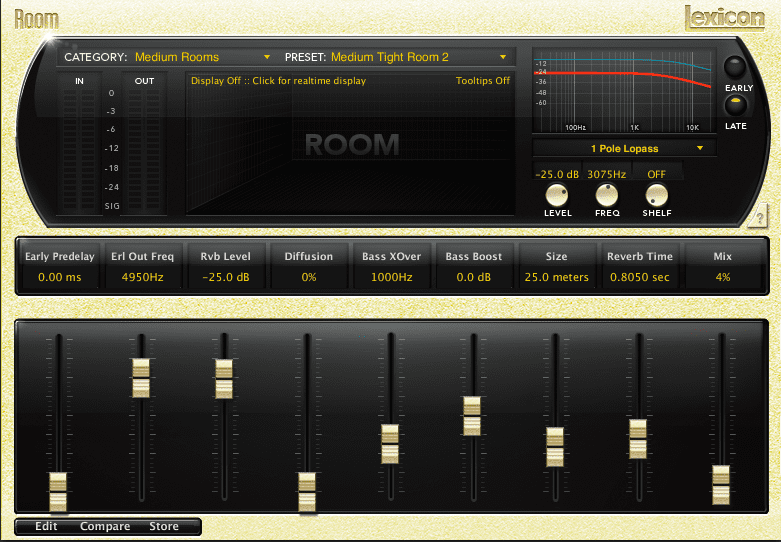This screenshot has height=542, width=781.
Task: Click the Reverb Time label
Action: (640, 256)
